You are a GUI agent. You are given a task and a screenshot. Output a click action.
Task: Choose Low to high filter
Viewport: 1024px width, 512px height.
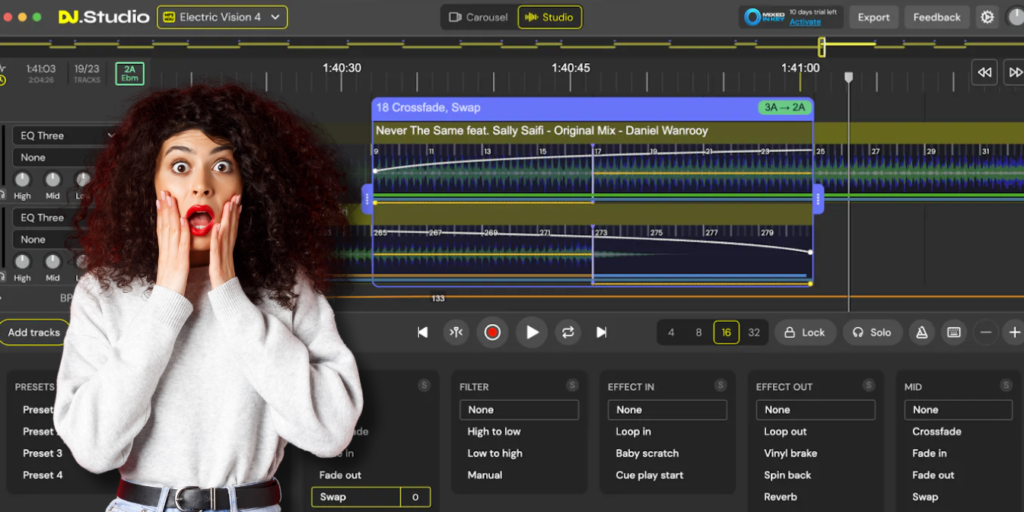(x=494, y=453)
